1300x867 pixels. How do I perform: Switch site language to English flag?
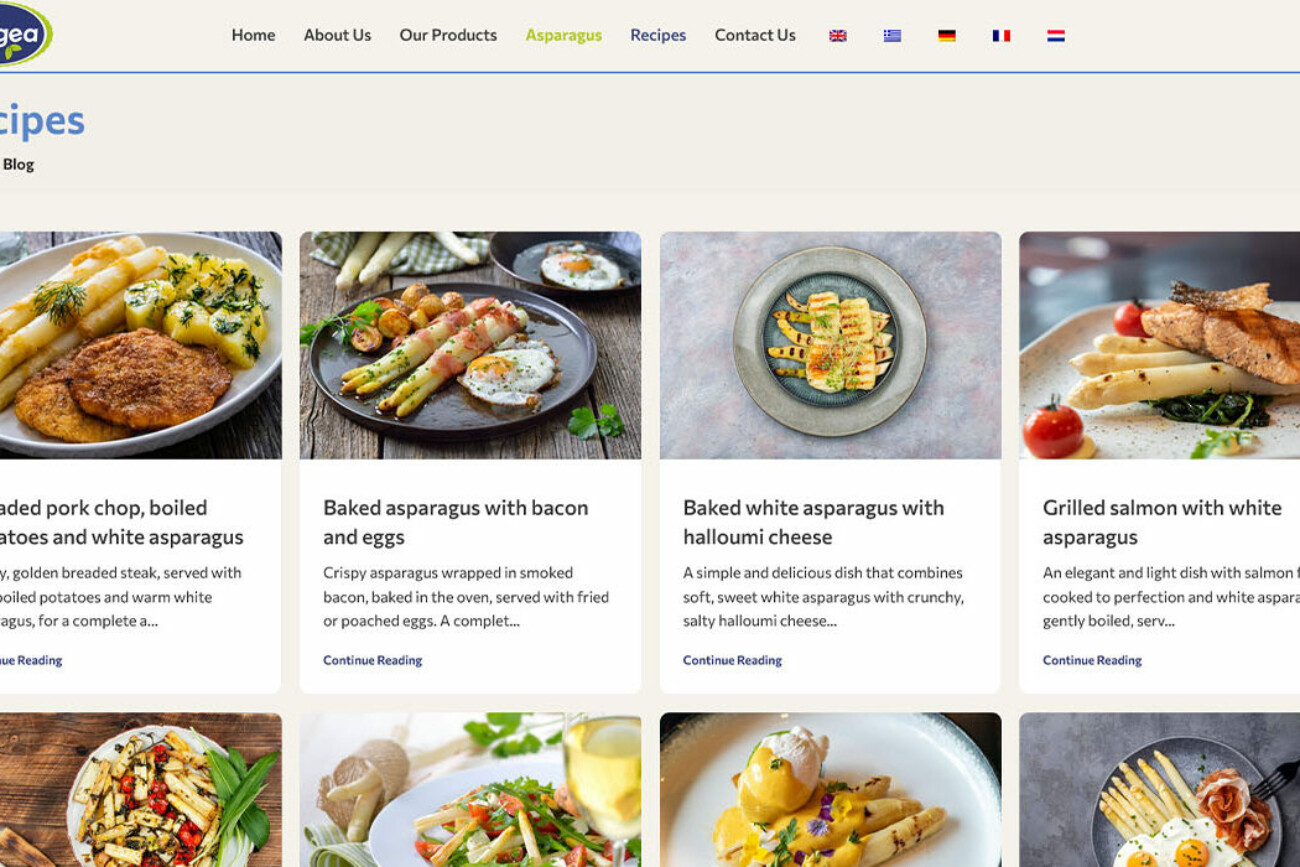(838, 36)
